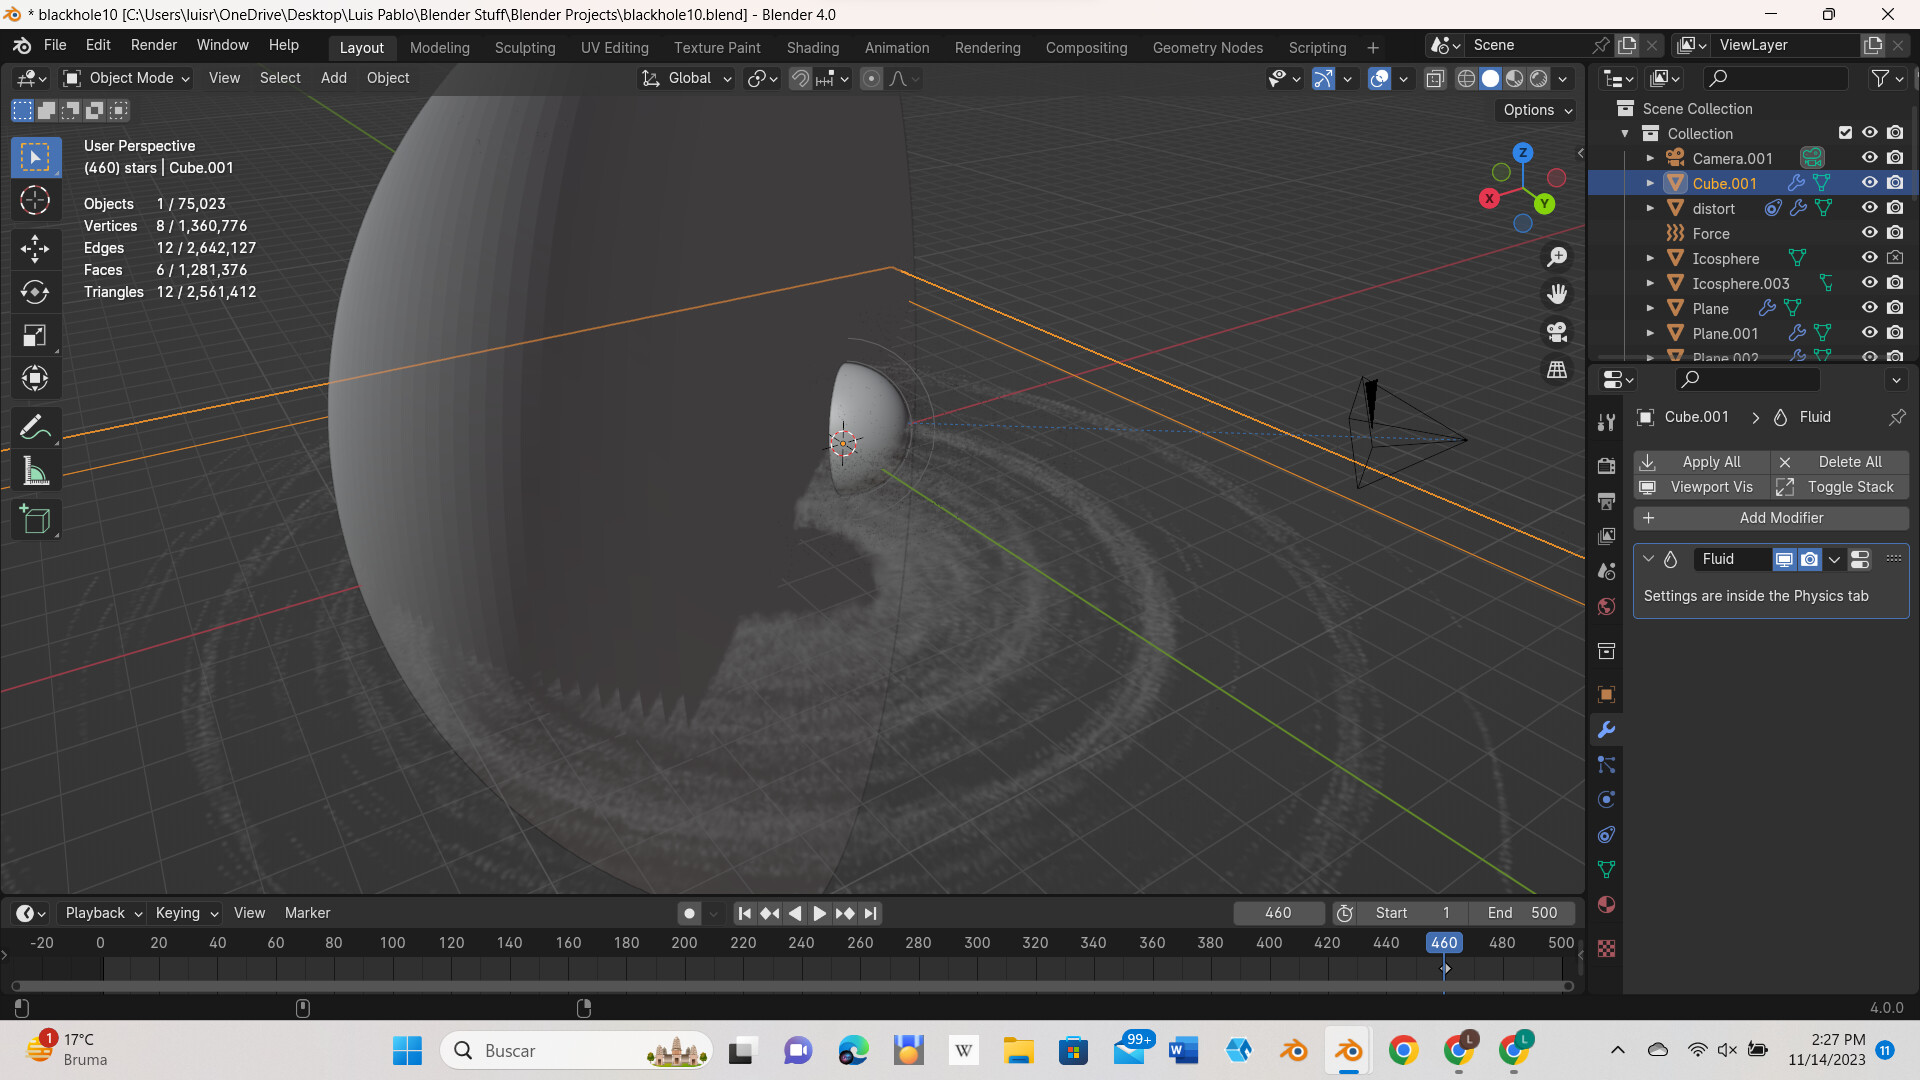Screen dimensions: 1920x1080
Task: Activate the Rotate tool
Action: click(x=35, y=292)
